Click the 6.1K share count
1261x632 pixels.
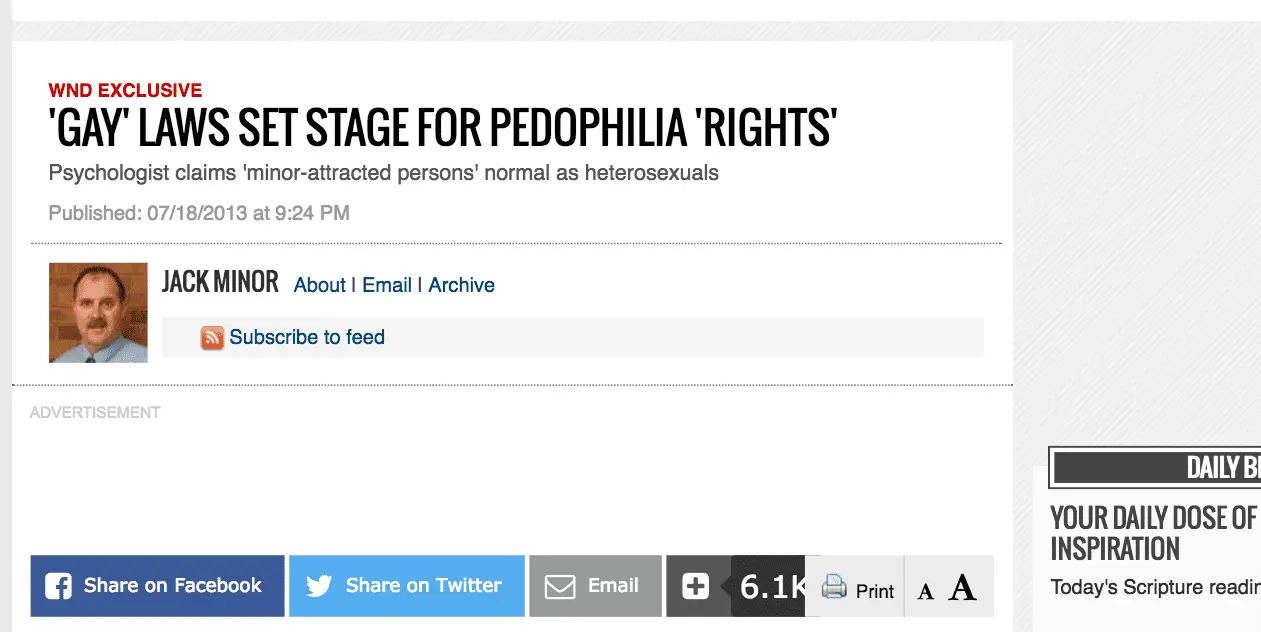(x=772, y=586)
